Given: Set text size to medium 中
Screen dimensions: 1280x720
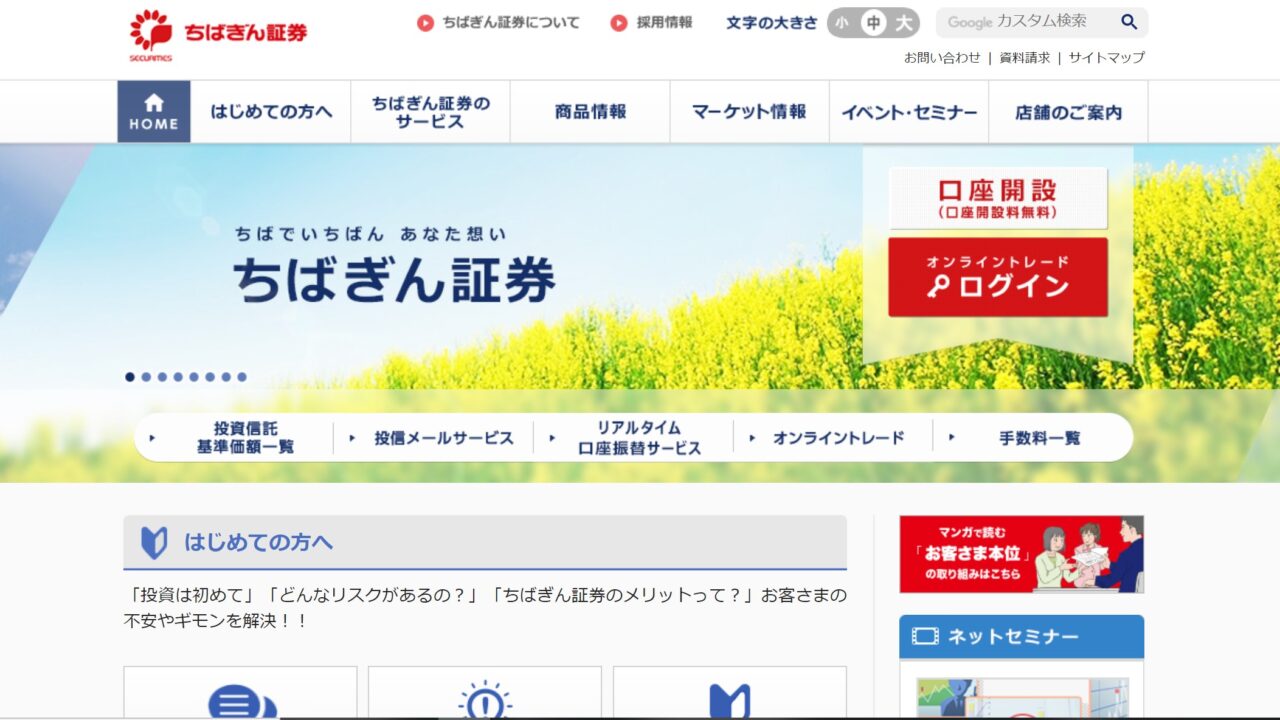Looking at the screenshot, I should click(x=874, y=23).
